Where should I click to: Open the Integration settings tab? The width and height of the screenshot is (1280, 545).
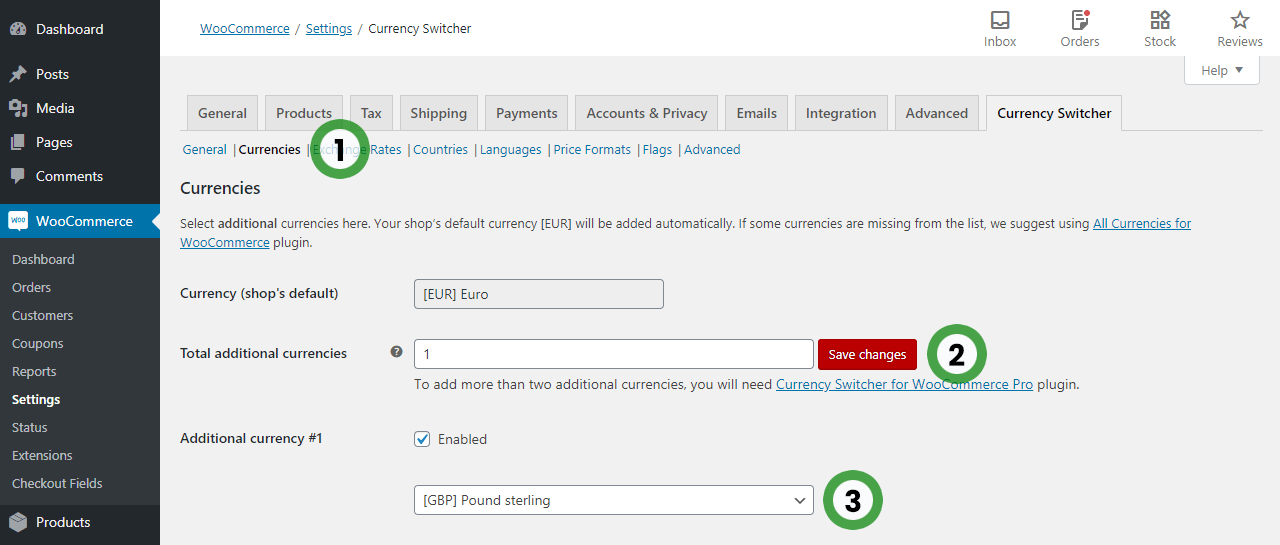(841, 113)
